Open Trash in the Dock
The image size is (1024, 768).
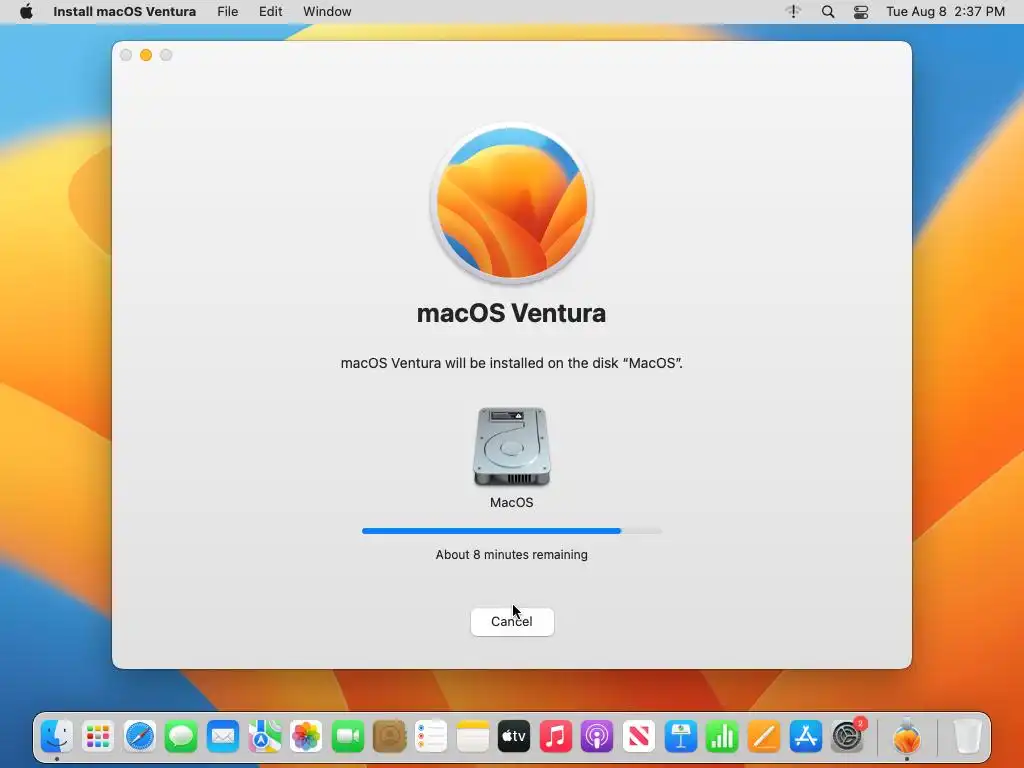tap(967, 737)
